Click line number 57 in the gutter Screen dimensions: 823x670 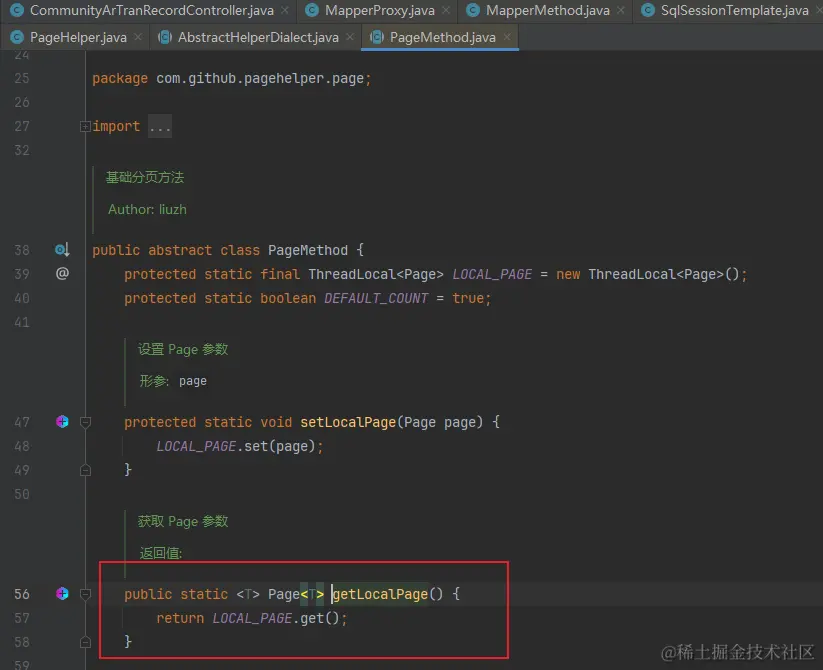click(22, 618)
